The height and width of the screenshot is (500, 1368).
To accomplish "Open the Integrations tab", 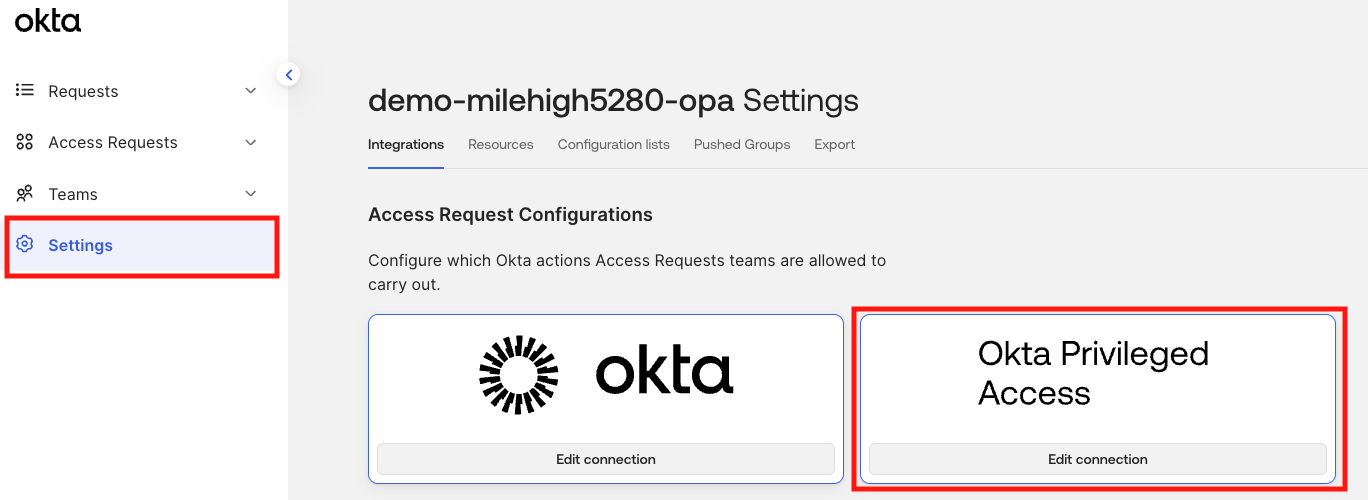I will pyautogui.click(x=406, y=145).
